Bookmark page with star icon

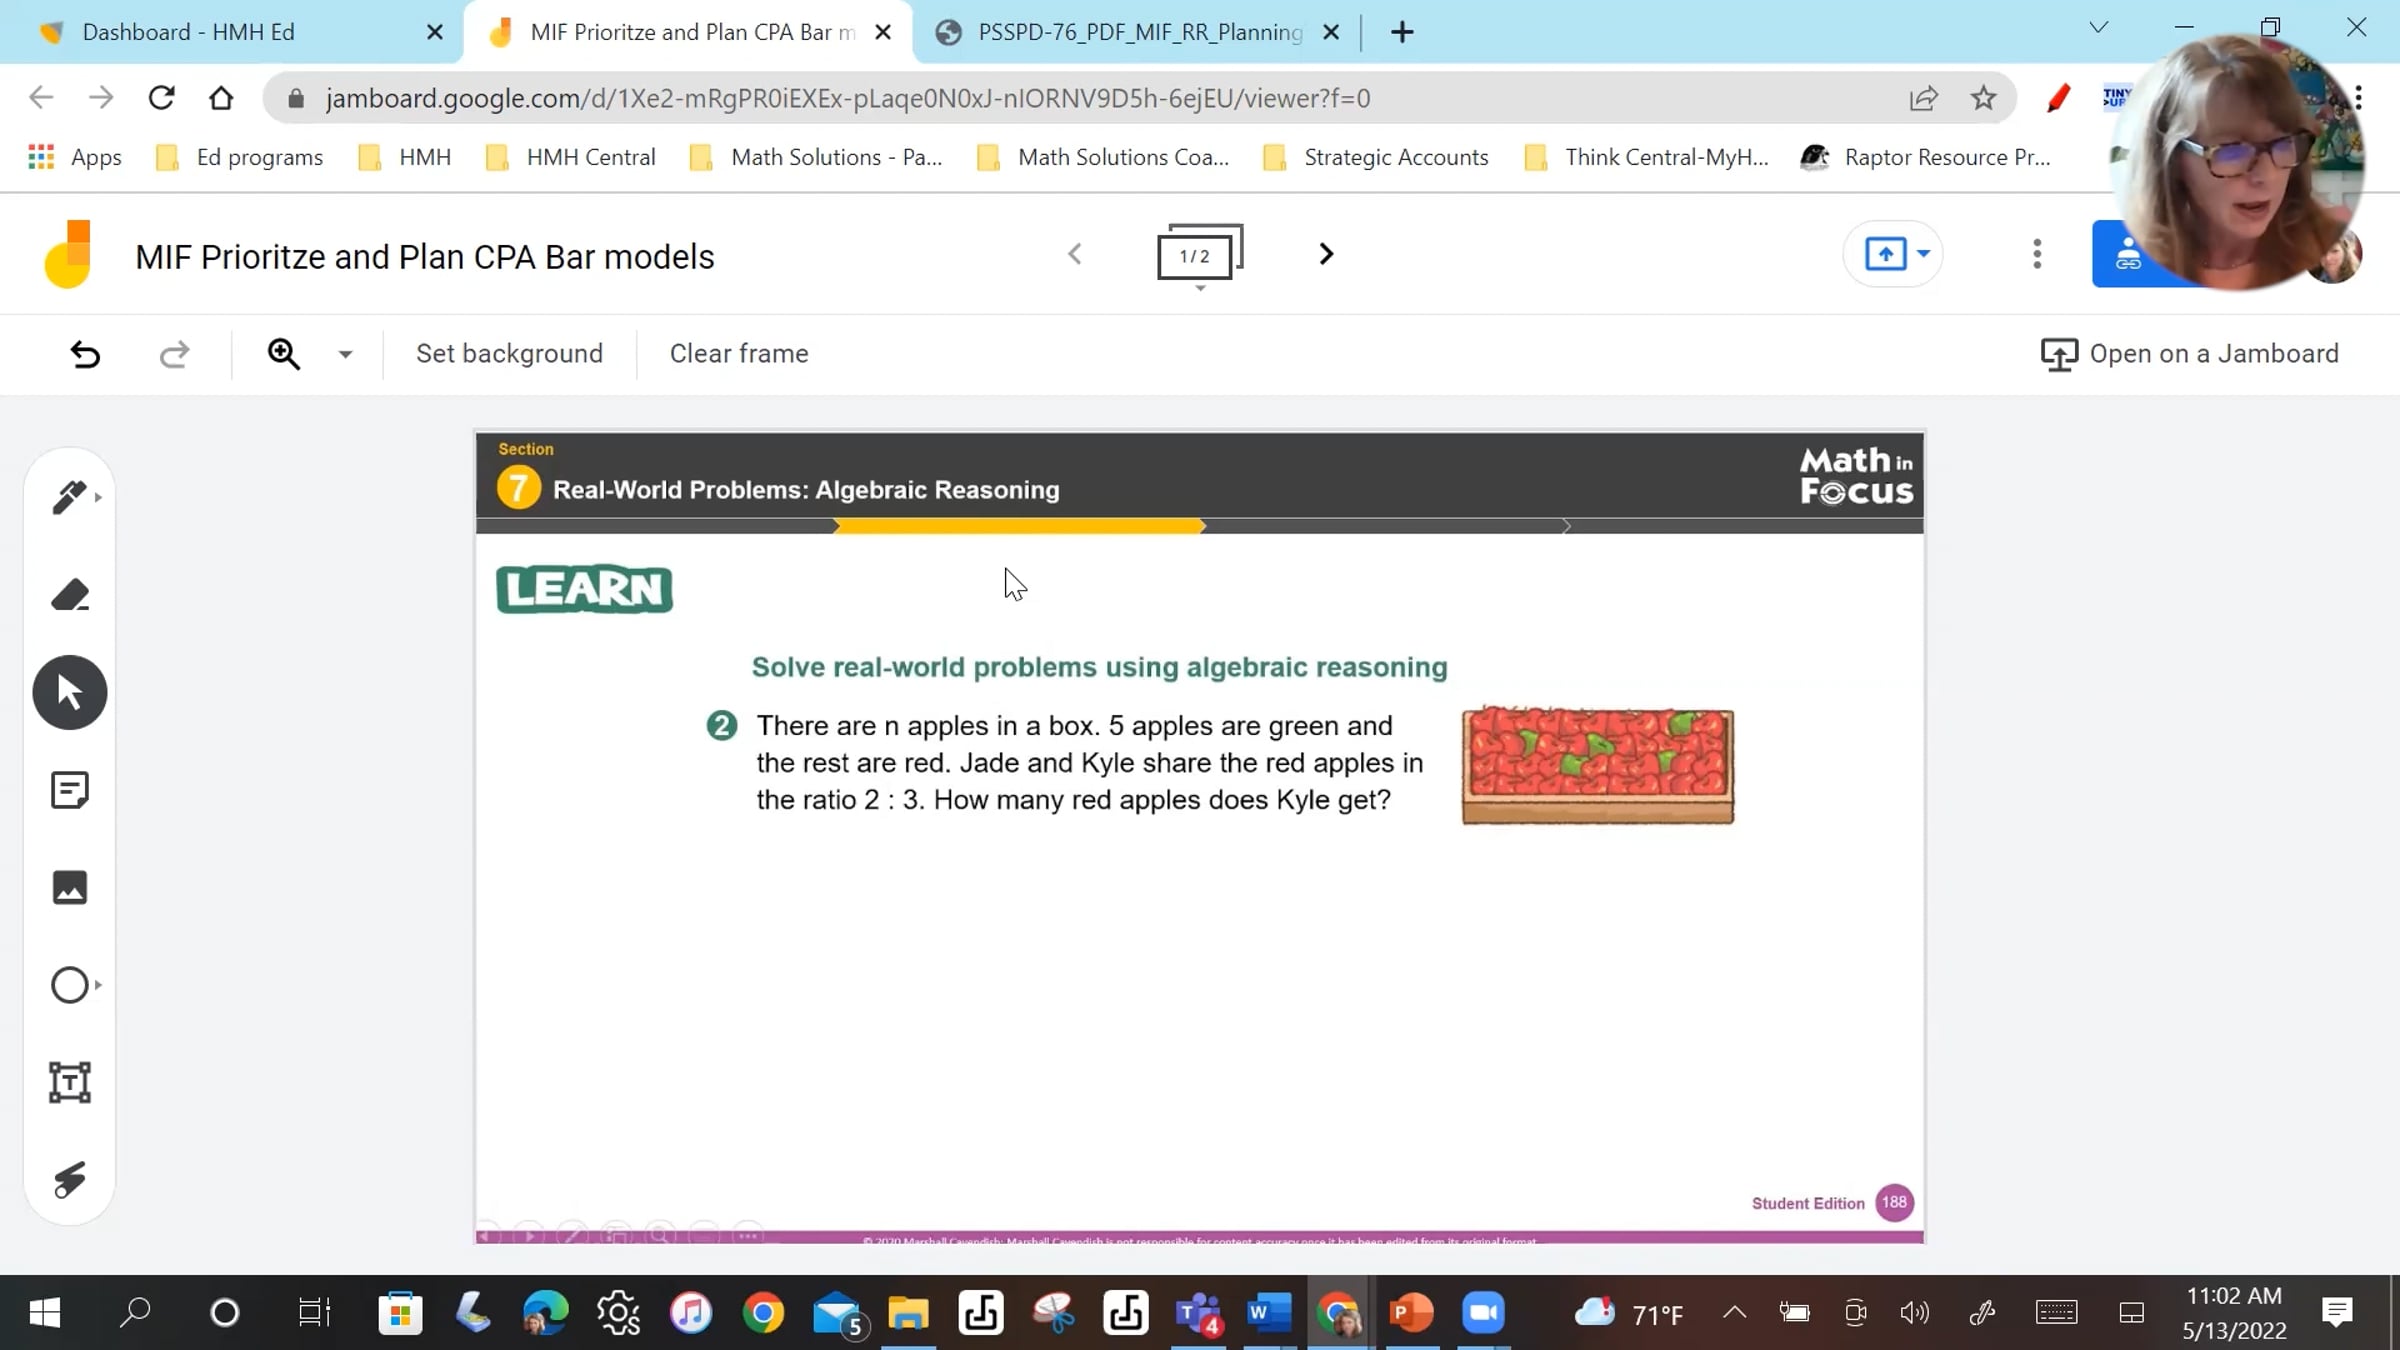point(1983,98)
